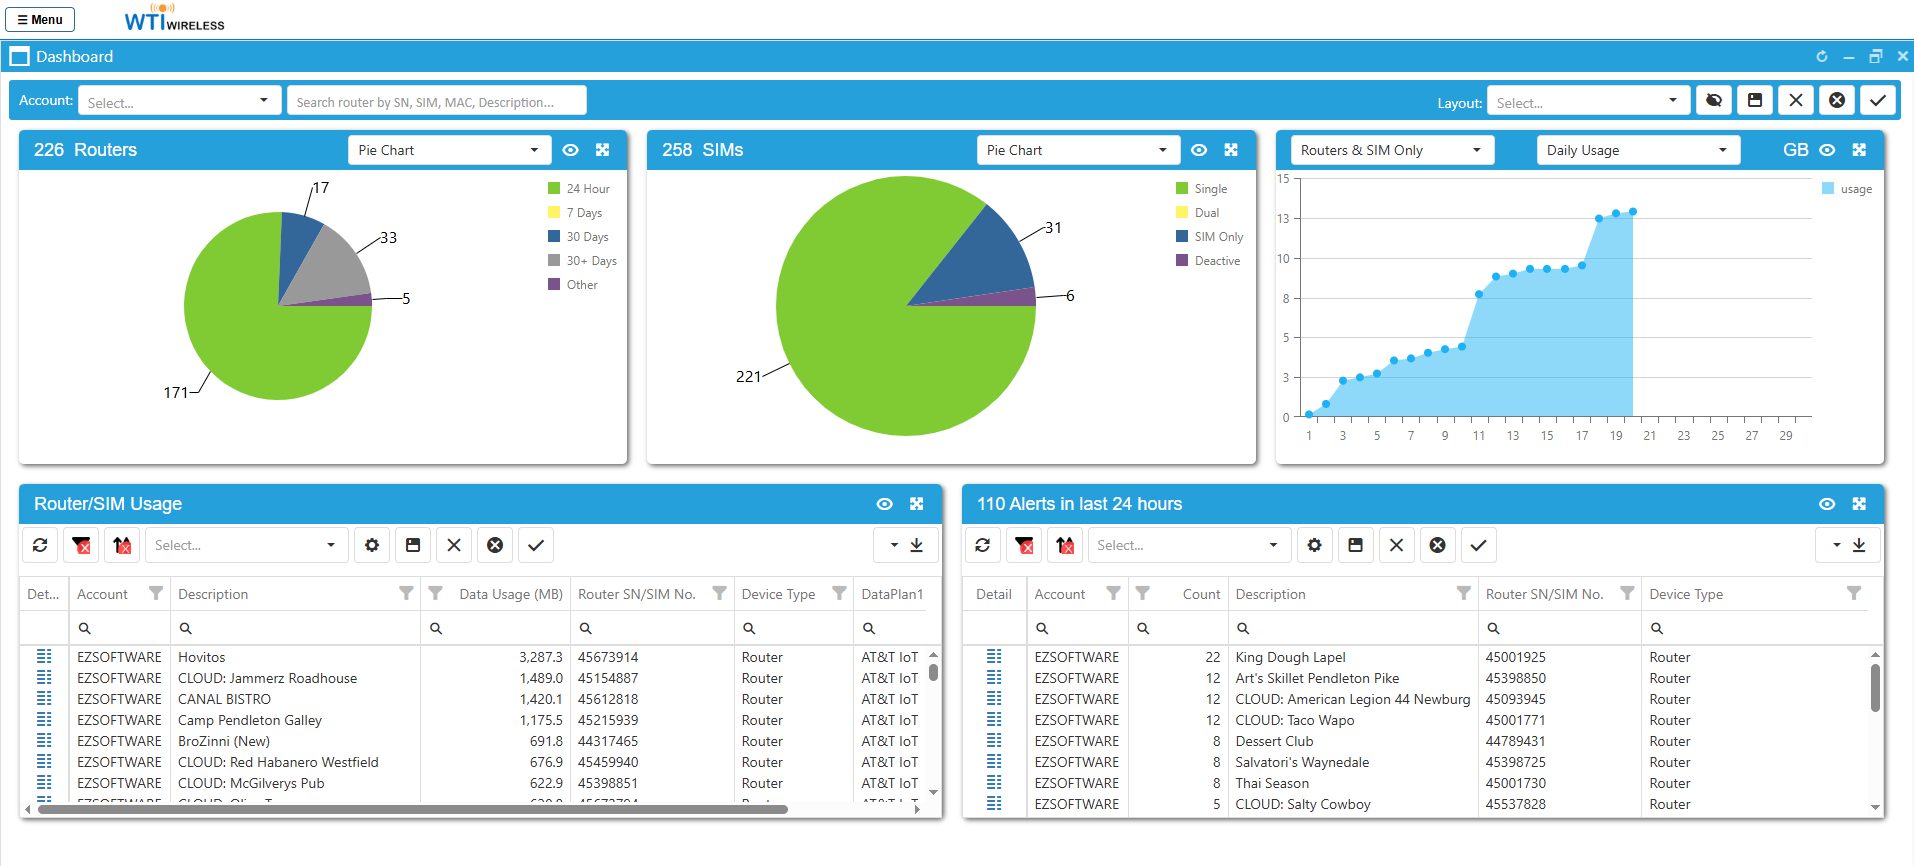This screenshot has width=1914, height=866.
Task: Open settings gear in Router/SIM Usage toolbar
Action: point(372,545)
